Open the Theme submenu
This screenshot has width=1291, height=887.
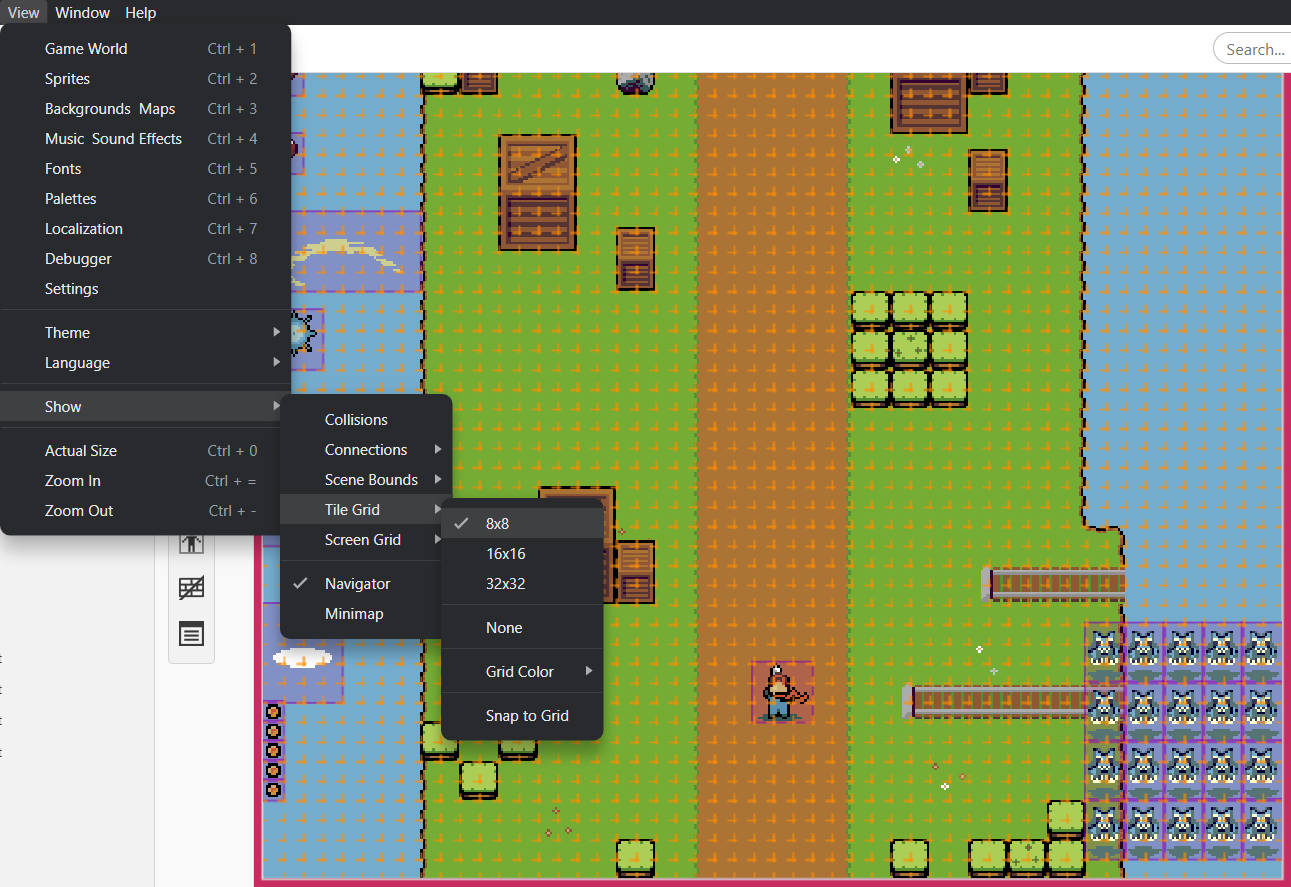(x=67, y=333)
